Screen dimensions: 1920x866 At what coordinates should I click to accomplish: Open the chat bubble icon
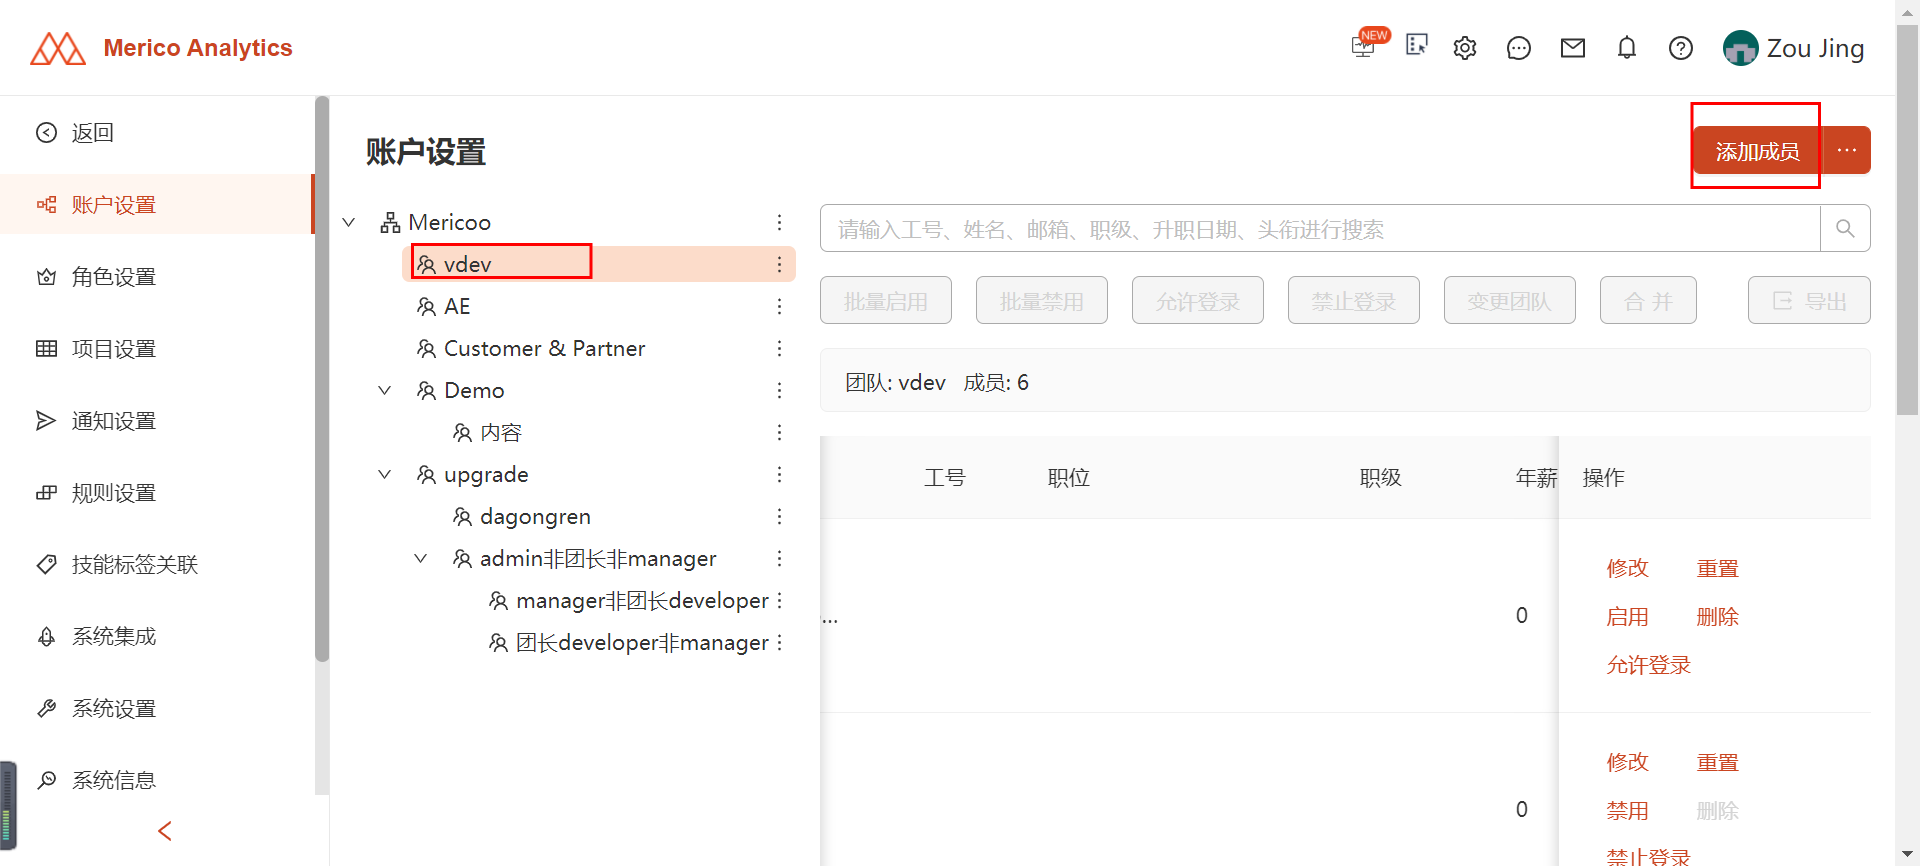pyautogui.click(x=1519, y=48)
